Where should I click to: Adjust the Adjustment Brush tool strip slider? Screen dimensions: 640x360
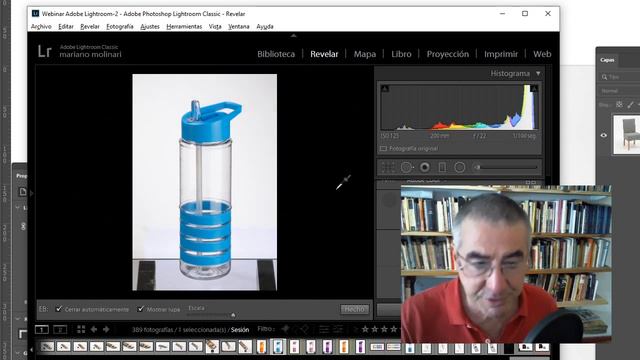click(x=509, y=167)
